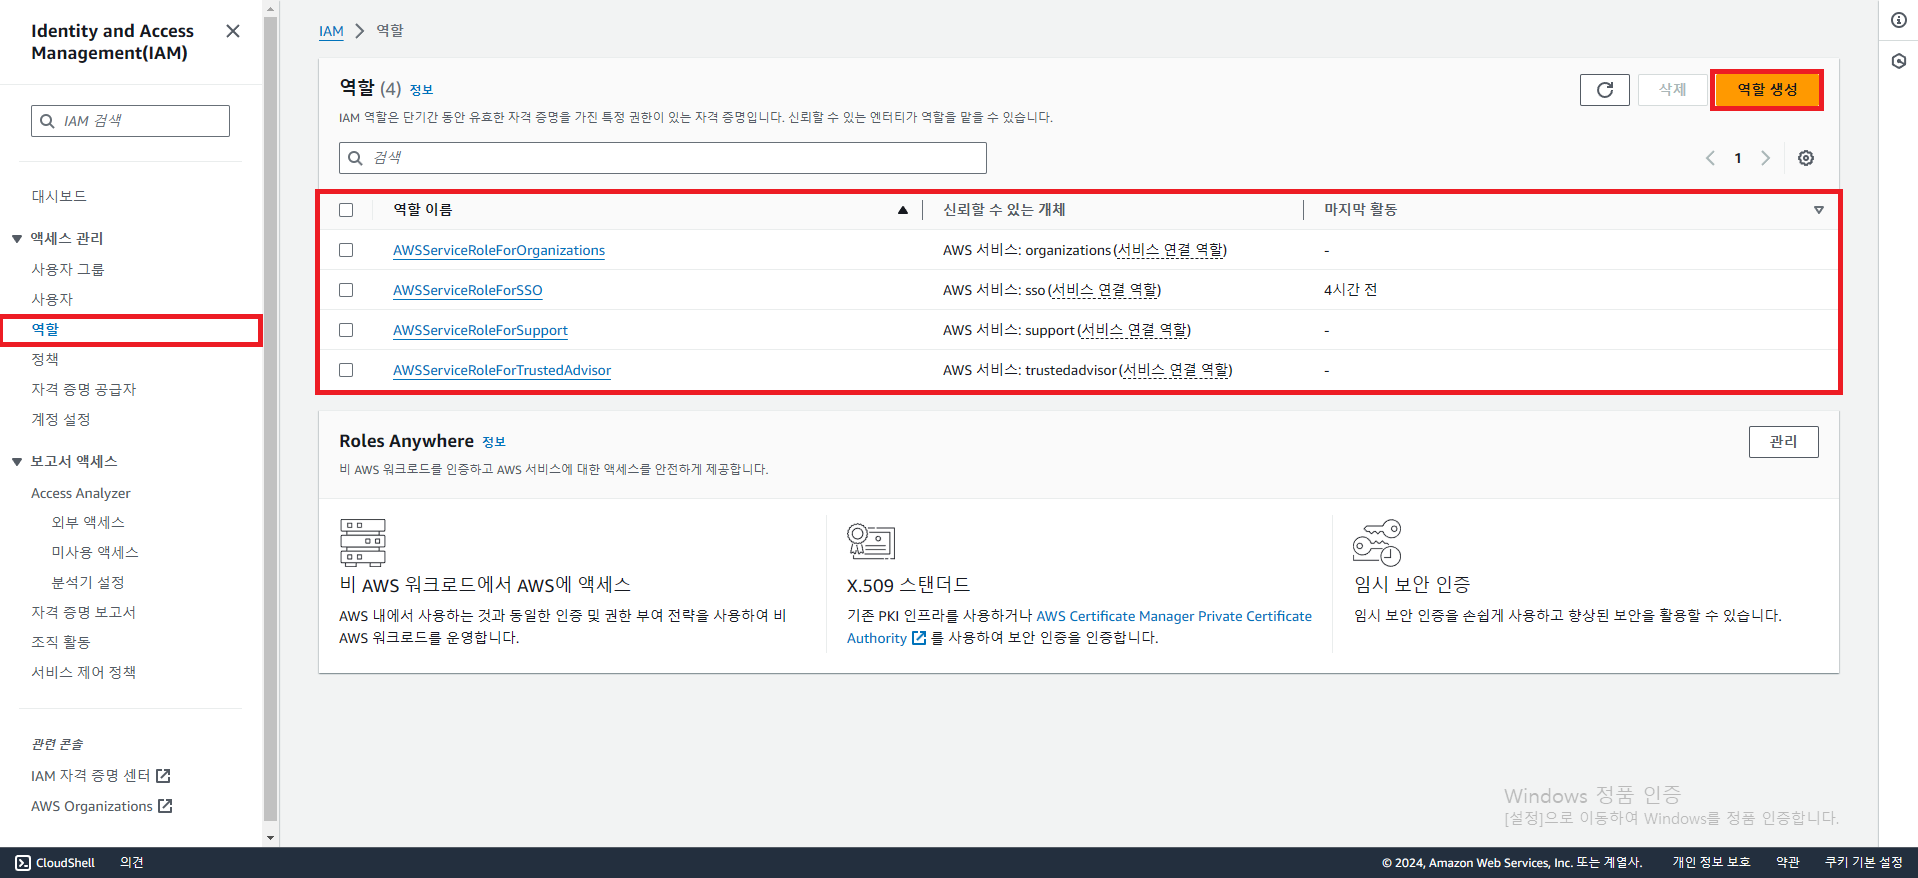Open 쿠키 기본 설정 footer link

click(1864, 862)
